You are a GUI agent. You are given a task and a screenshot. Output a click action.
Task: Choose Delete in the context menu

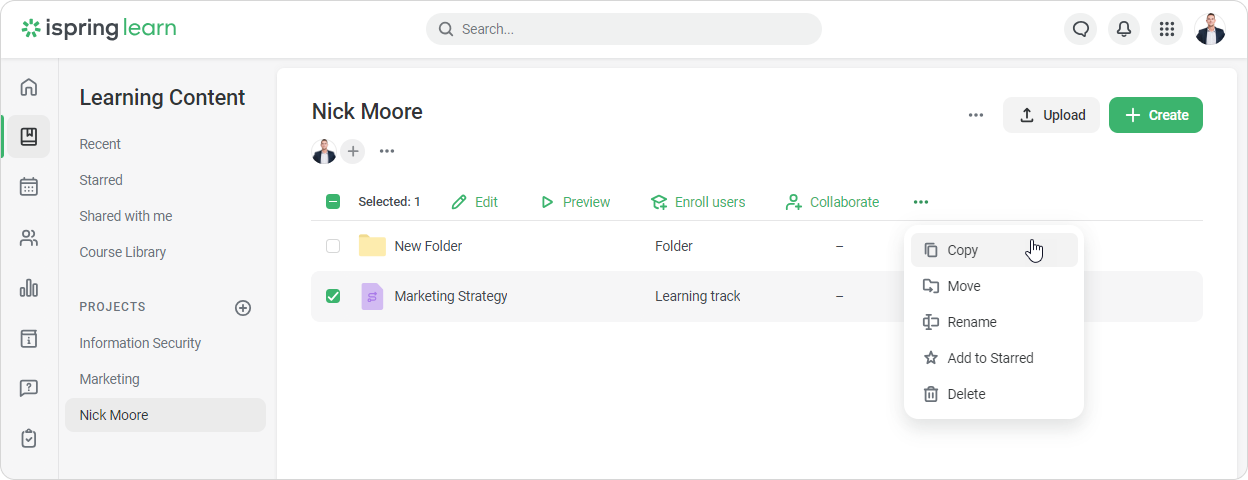coord(966,394)
